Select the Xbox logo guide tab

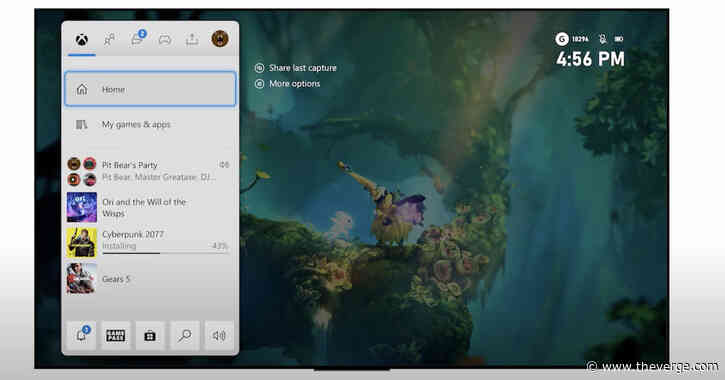click(x=82, y=40)
